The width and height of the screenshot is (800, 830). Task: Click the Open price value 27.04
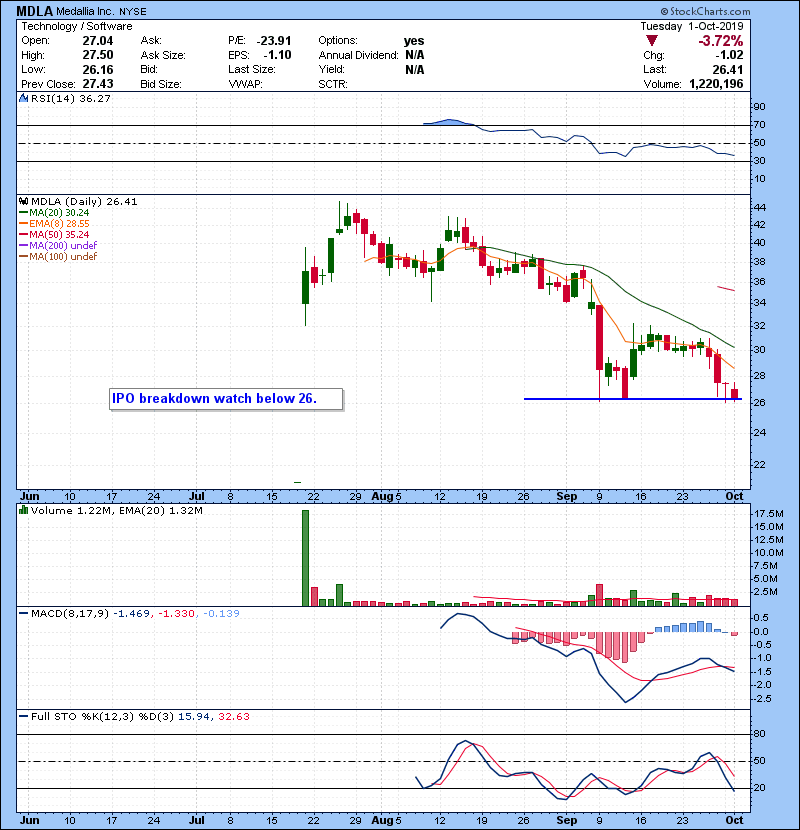pyautogui.click(x=98, y=41)
